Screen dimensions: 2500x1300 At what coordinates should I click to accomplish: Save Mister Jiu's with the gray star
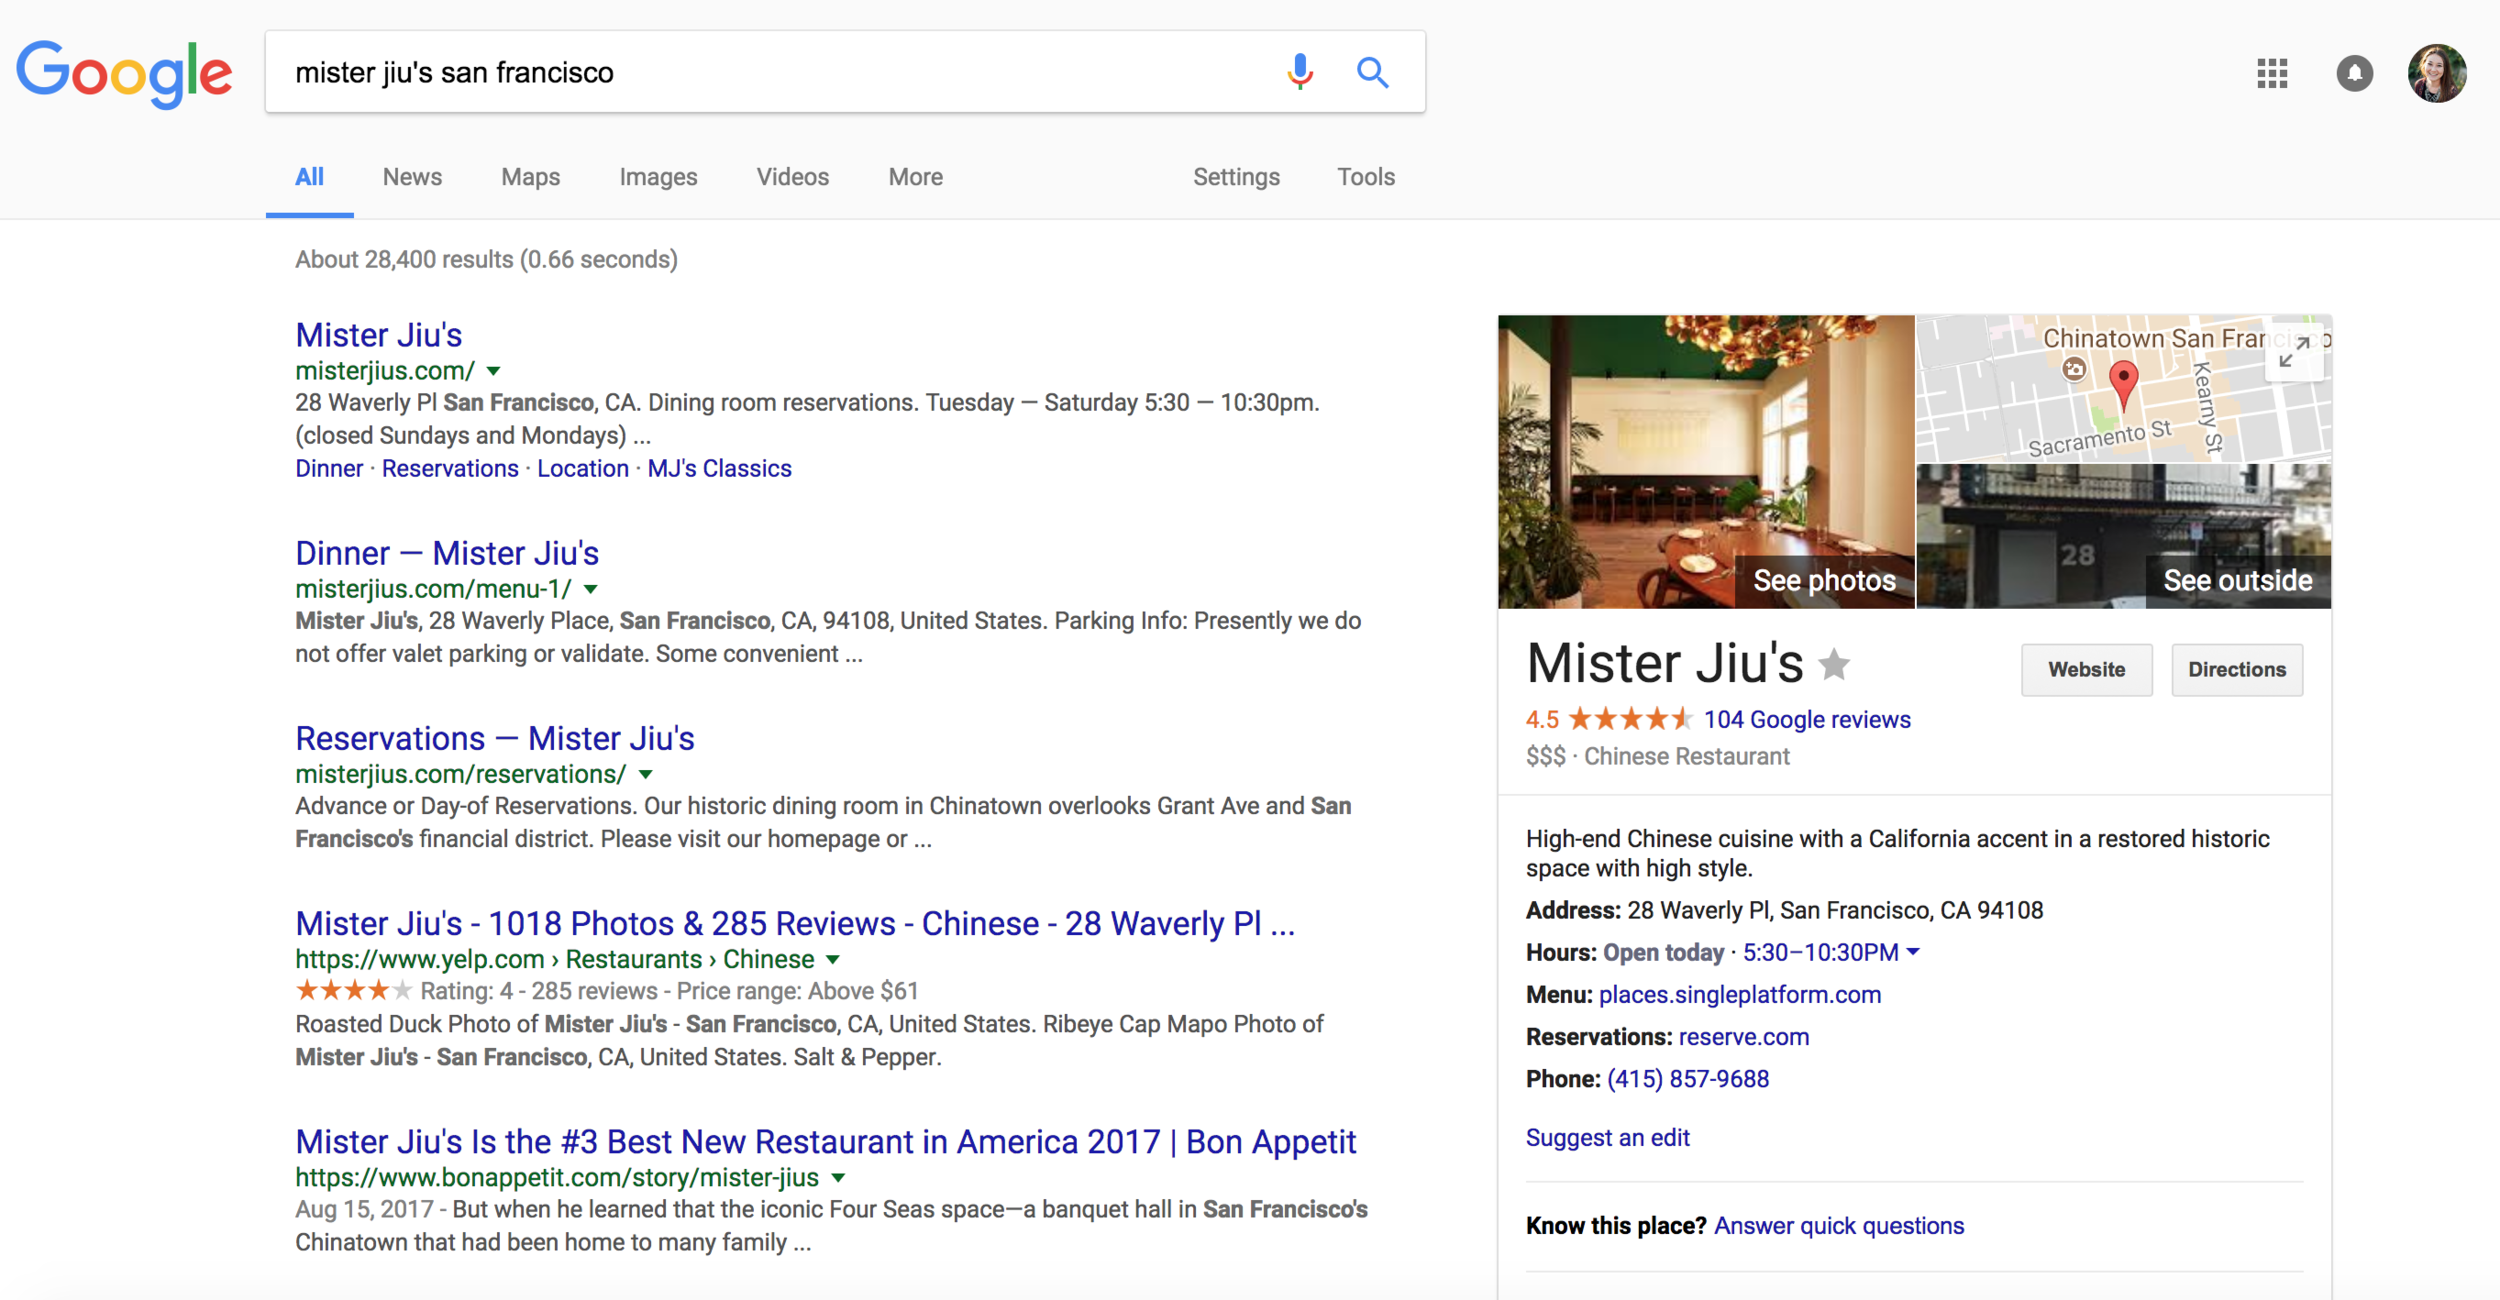coord(1834,664)
